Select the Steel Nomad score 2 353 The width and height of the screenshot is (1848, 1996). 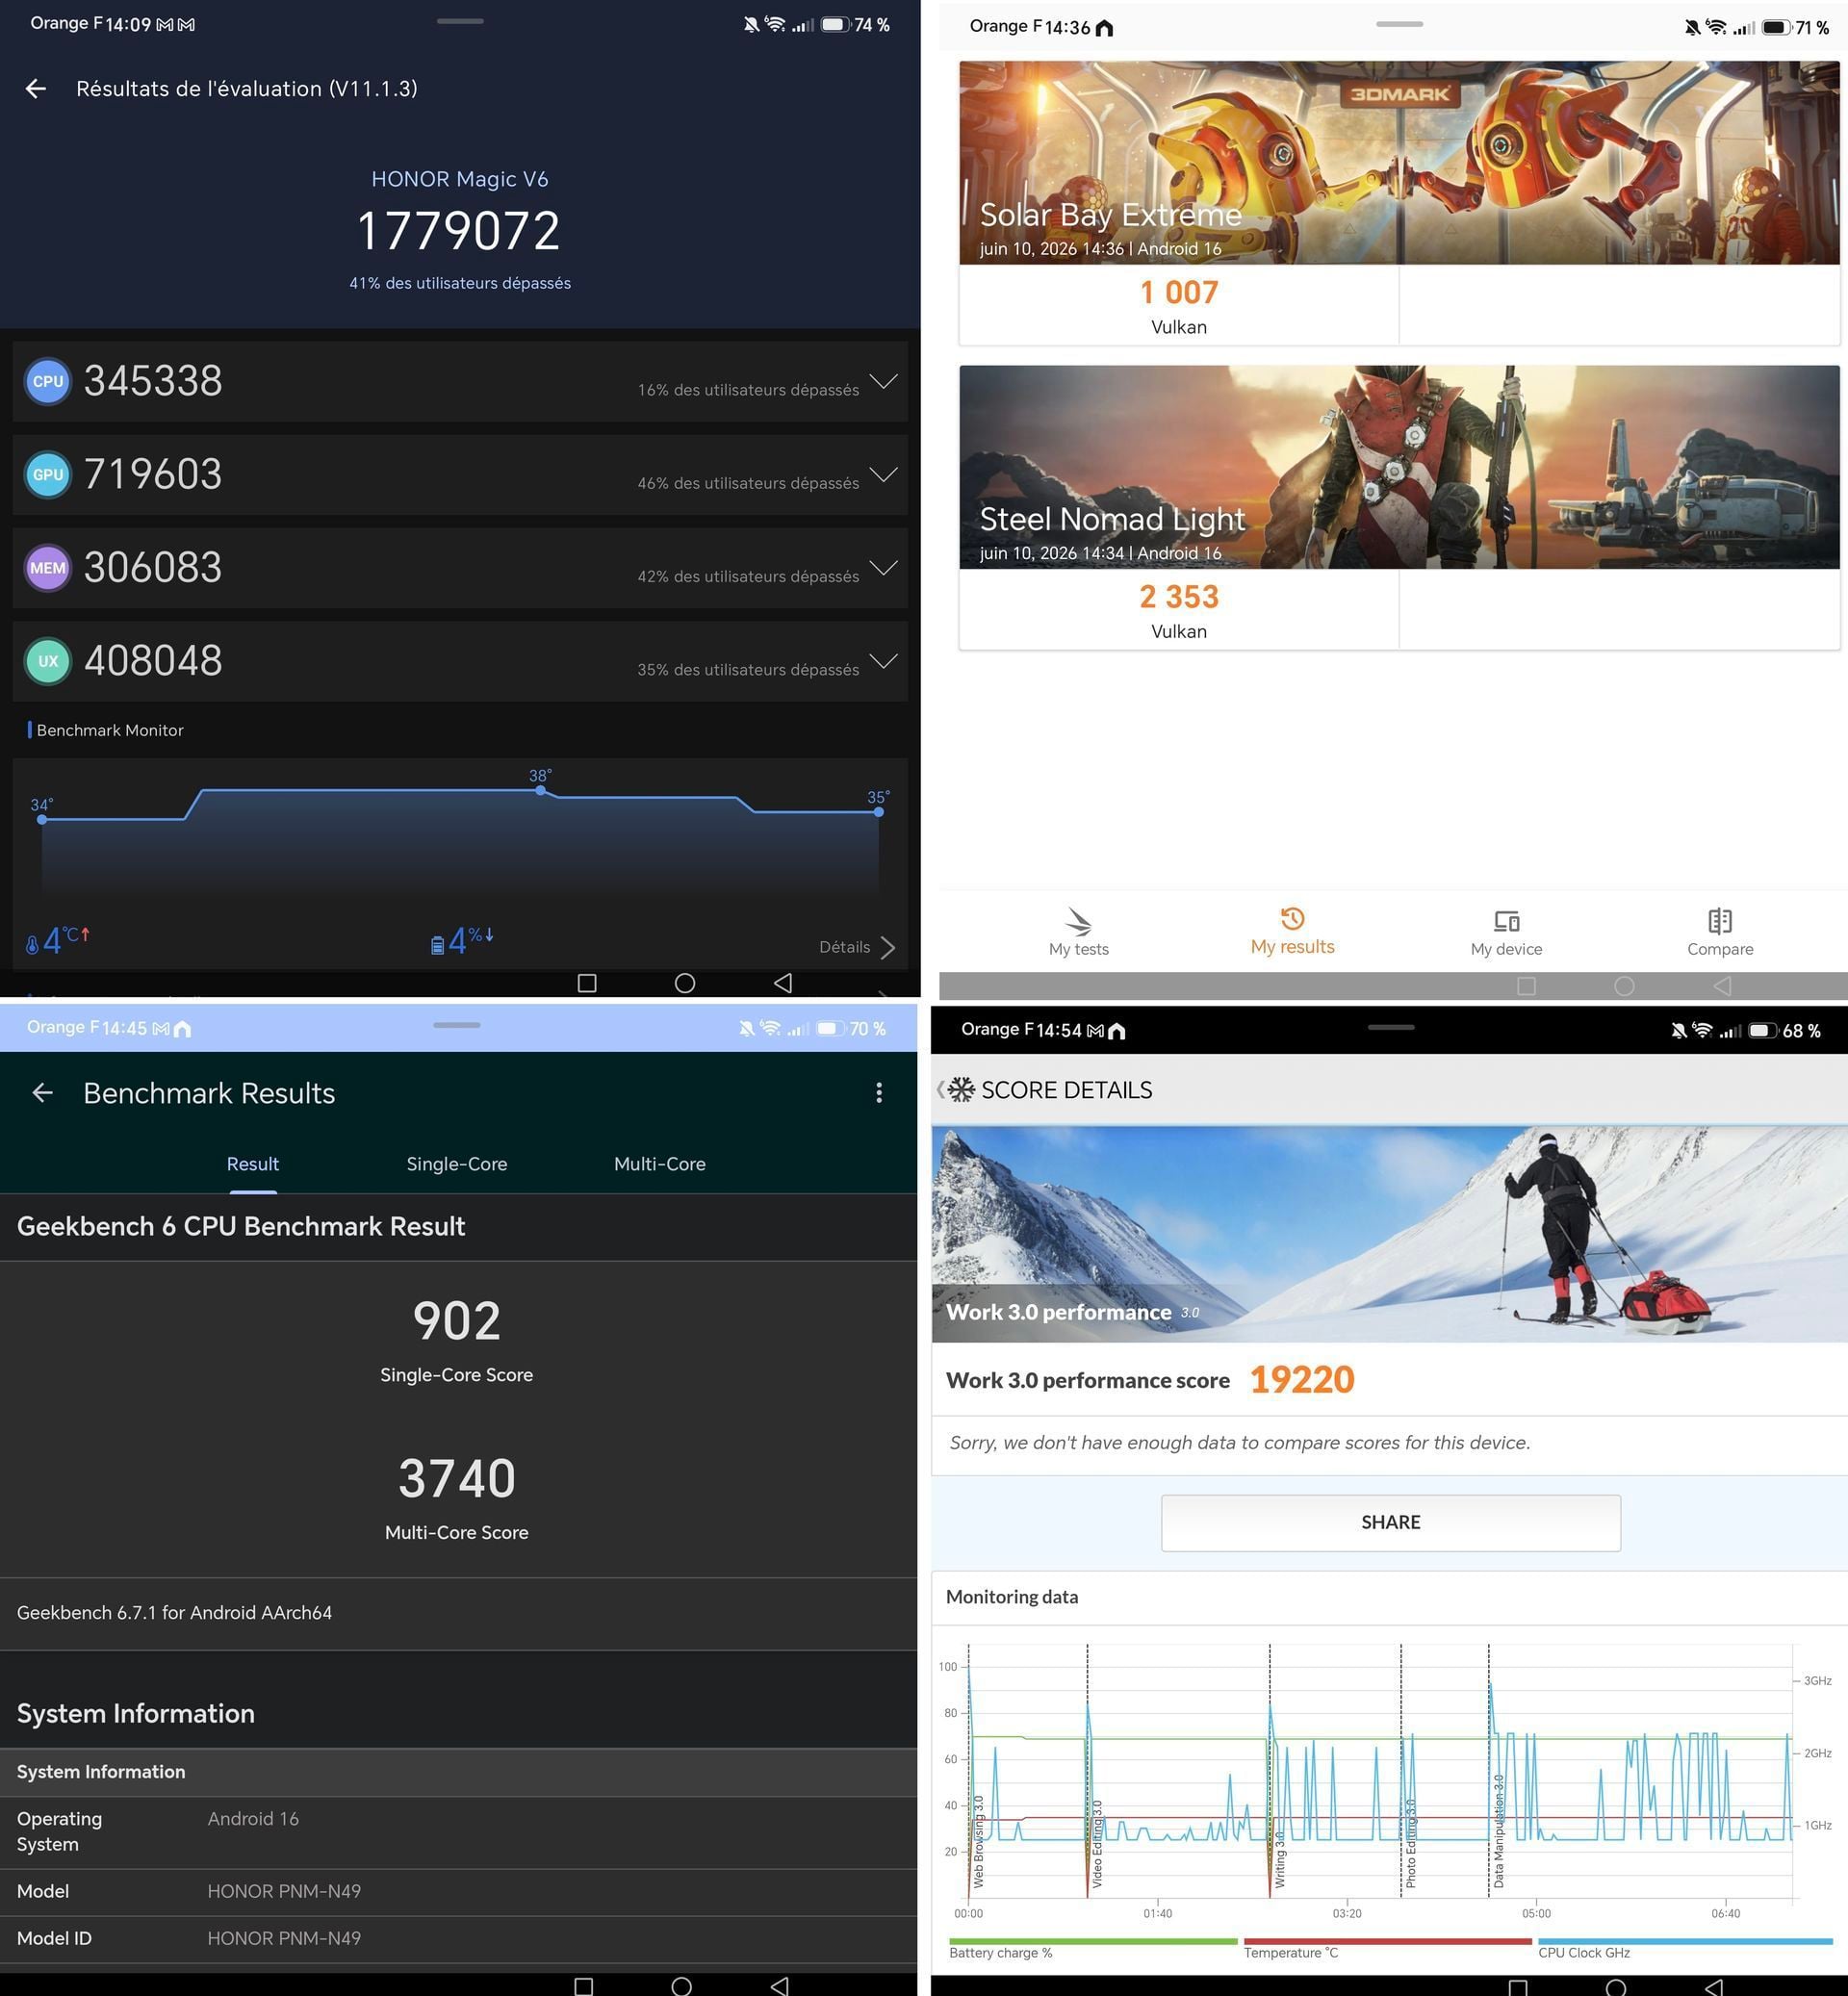[x=1179, y=597]
